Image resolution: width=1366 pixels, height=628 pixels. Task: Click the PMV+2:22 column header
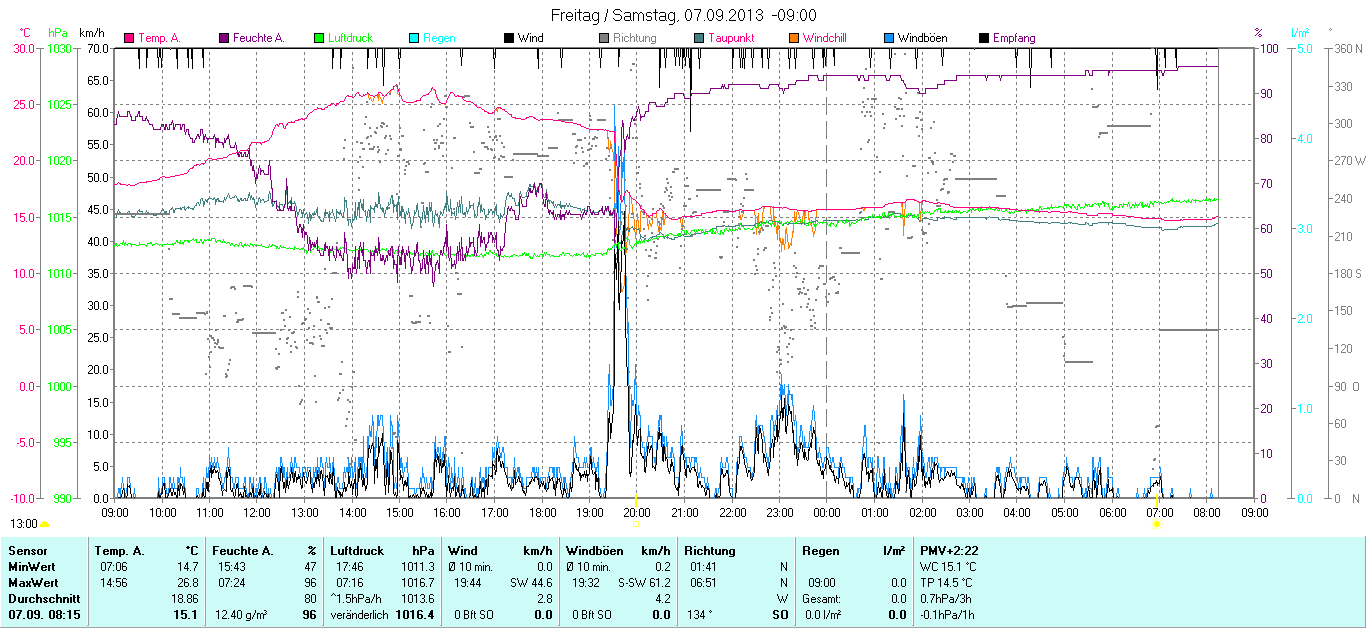tap(949, 551)
